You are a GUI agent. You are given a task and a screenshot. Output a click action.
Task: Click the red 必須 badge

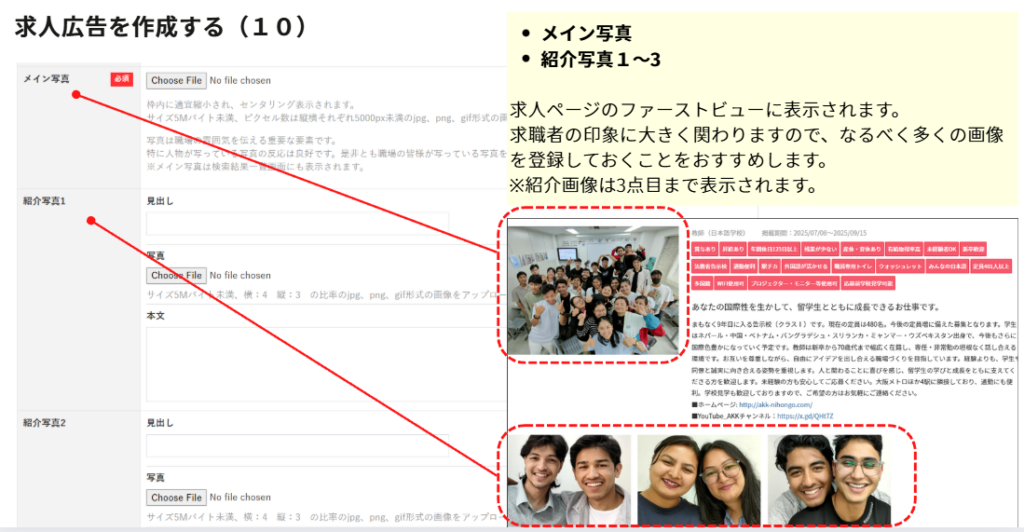[x=121, y=80]
